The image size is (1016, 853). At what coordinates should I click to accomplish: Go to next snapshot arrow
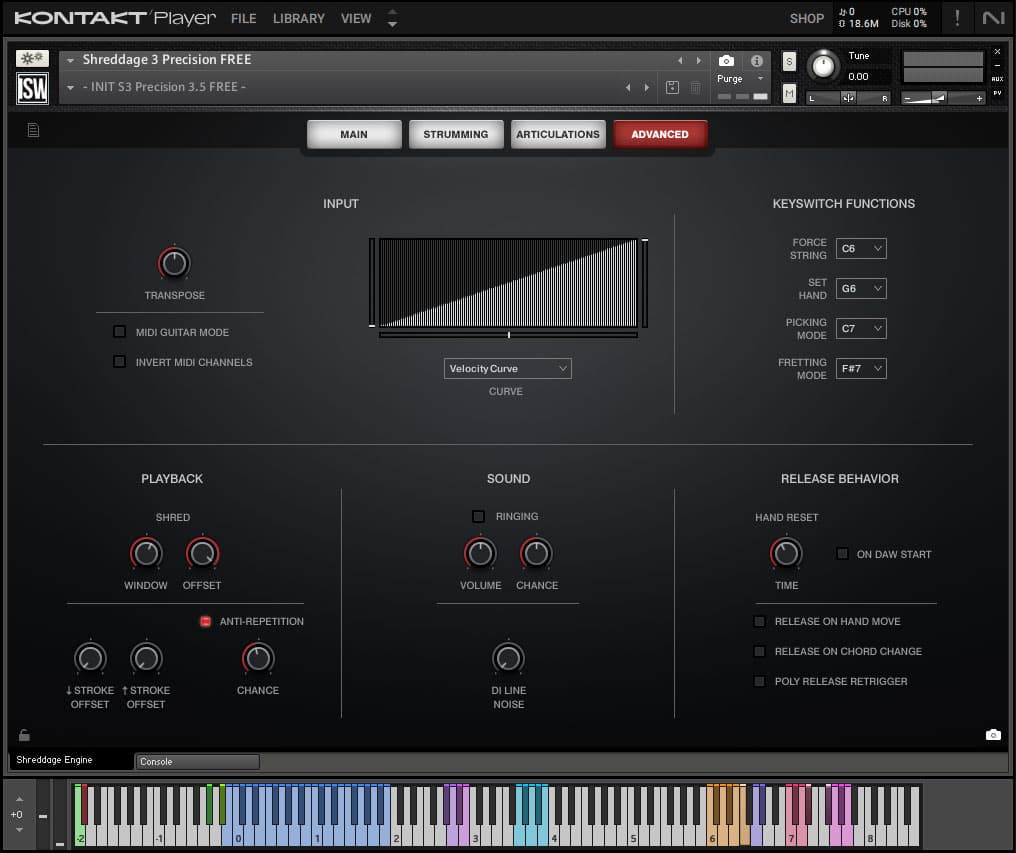coord(647,88)
